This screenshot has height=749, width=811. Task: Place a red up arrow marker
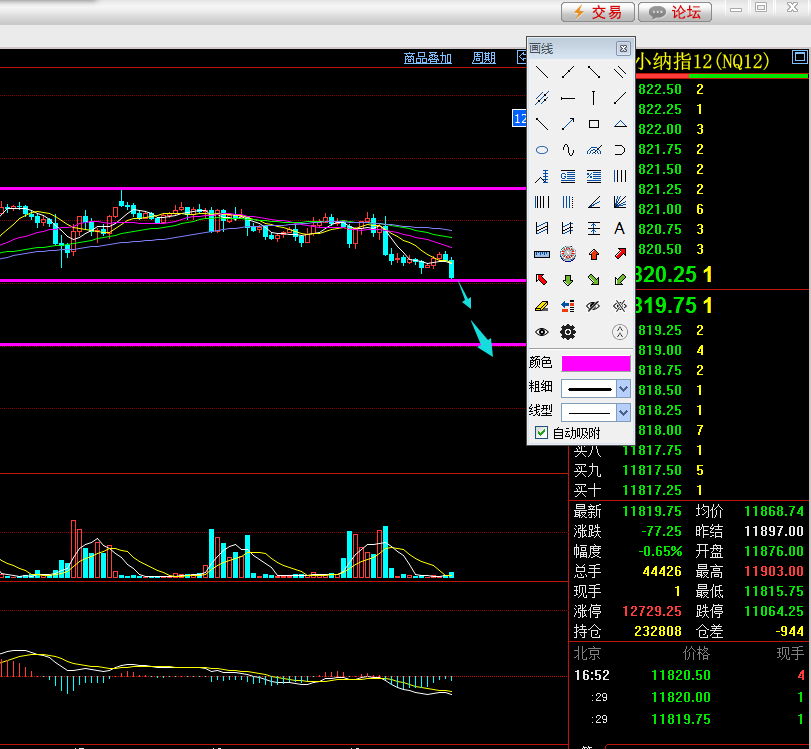click(x=594, y=254)
